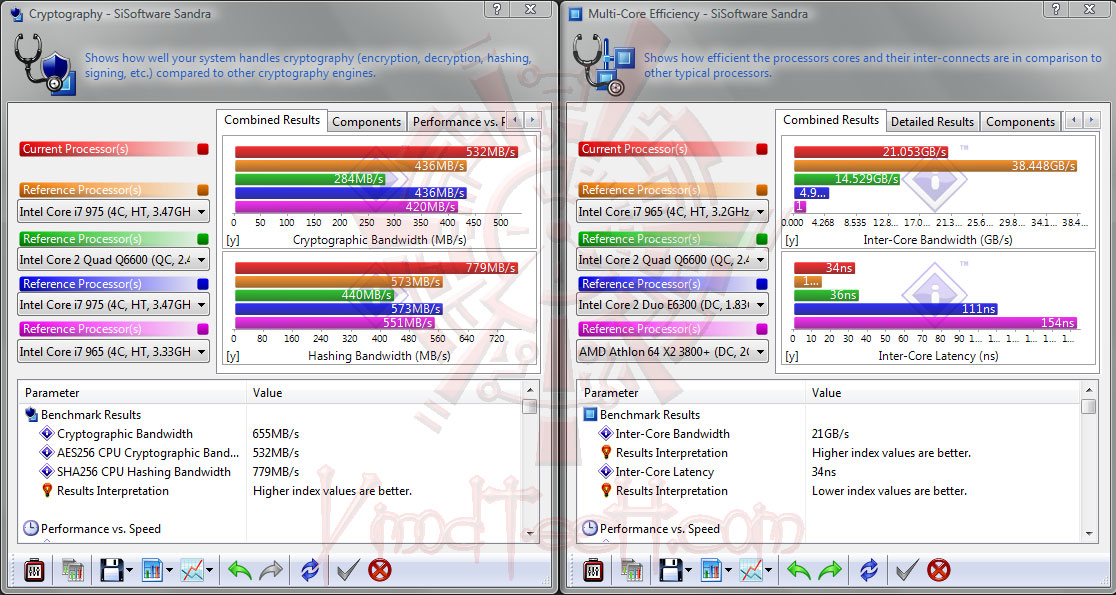Image resolution: width=1116 pixels, height=595 pixels.
Task: Click the magenta reference processor swatch in Multi-Core Efficiency
Action: [762, 329]
